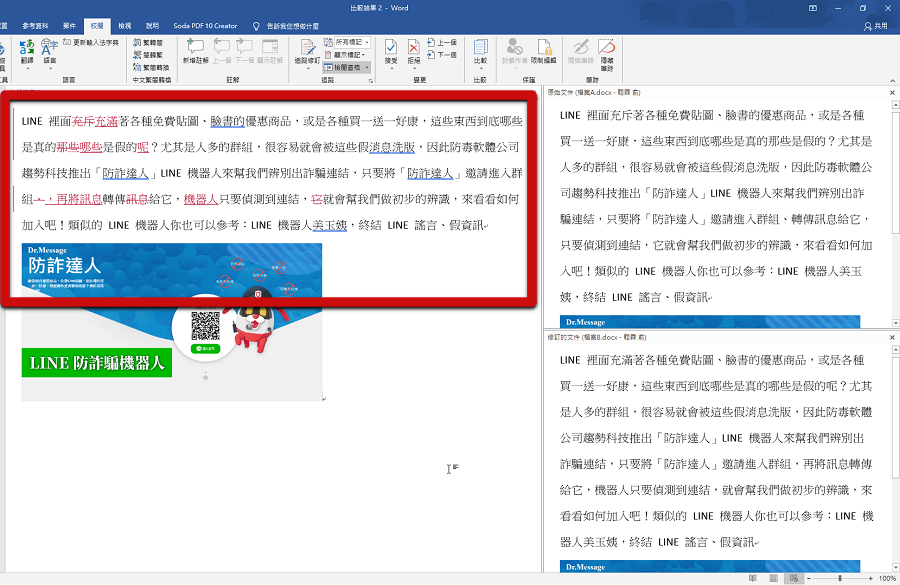The width and height of the screenshot is (900, 585).
Task: Click the Translate (翻譯) icon
Action: [27, 48]
